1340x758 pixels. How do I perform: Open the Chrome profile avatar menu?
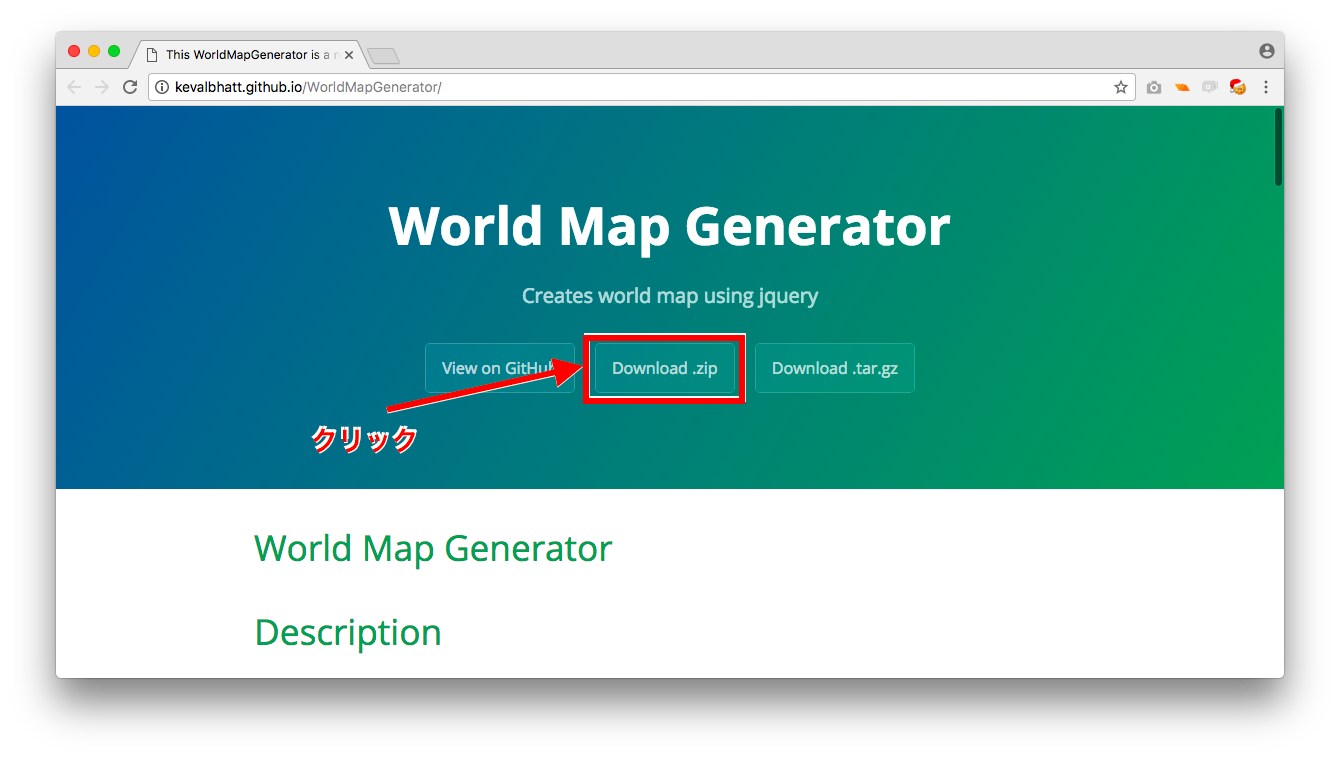1267,51
